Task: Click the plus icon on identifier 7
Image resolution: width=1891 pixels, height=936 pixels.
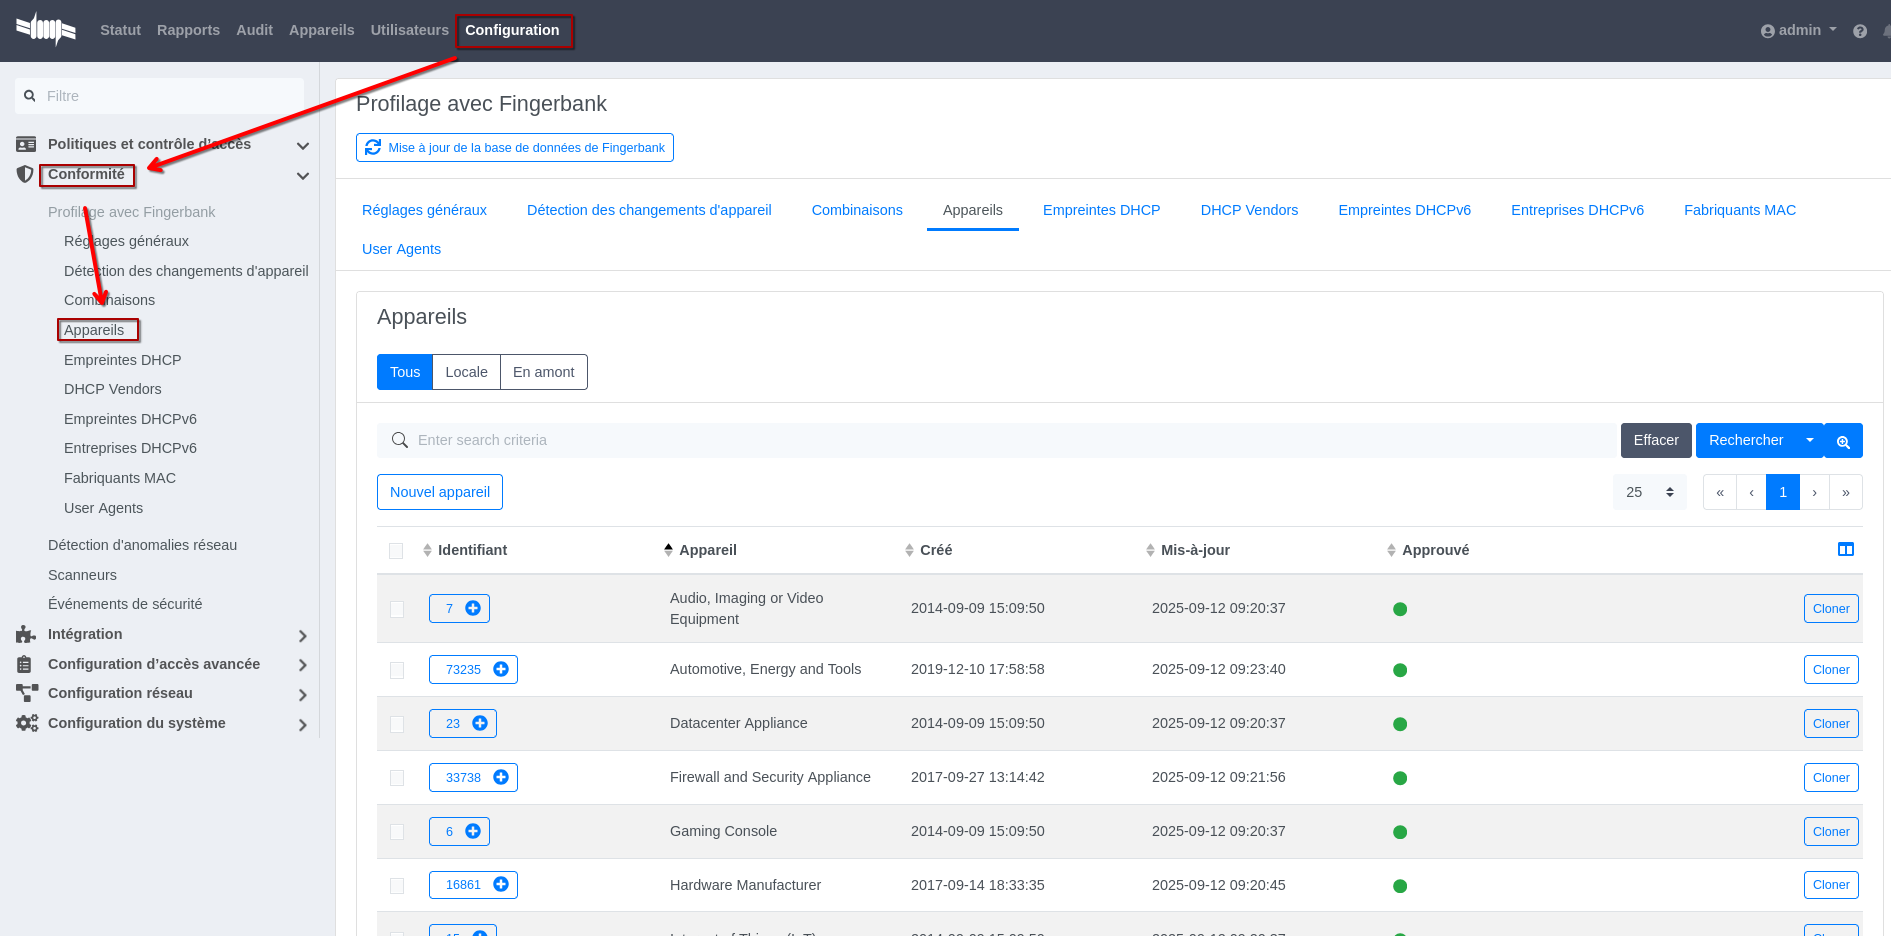Action: point(473,608)
